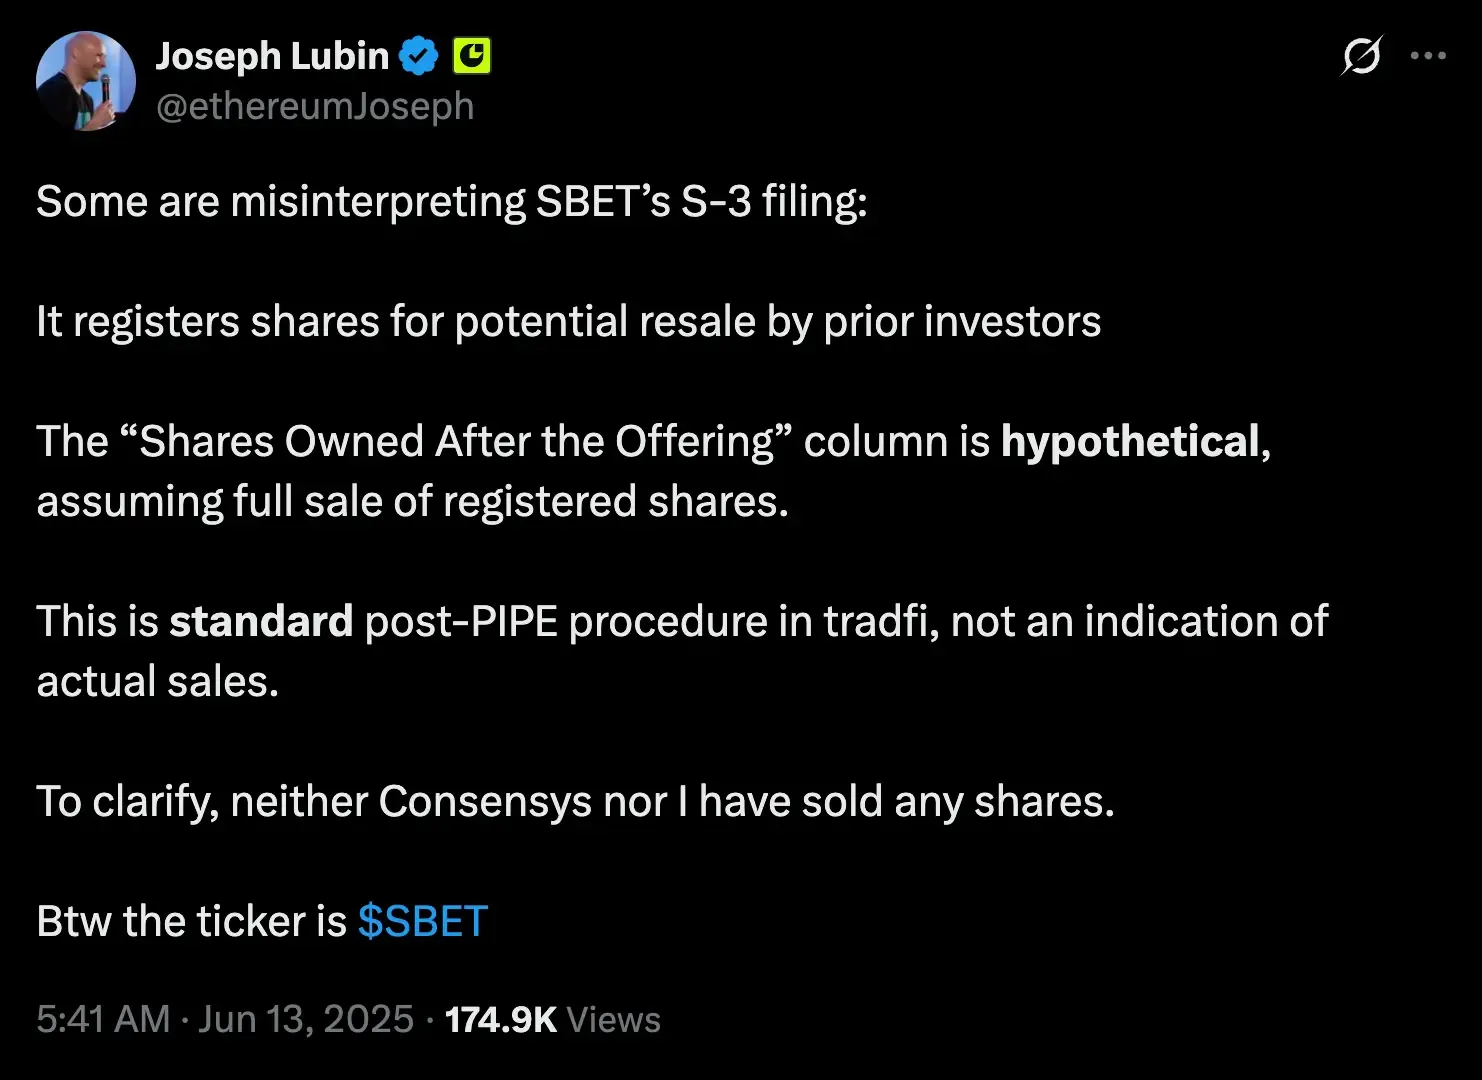Open the @ethereumJoseph handle link
The image size is (1482, 1080).
coord(315,106)
